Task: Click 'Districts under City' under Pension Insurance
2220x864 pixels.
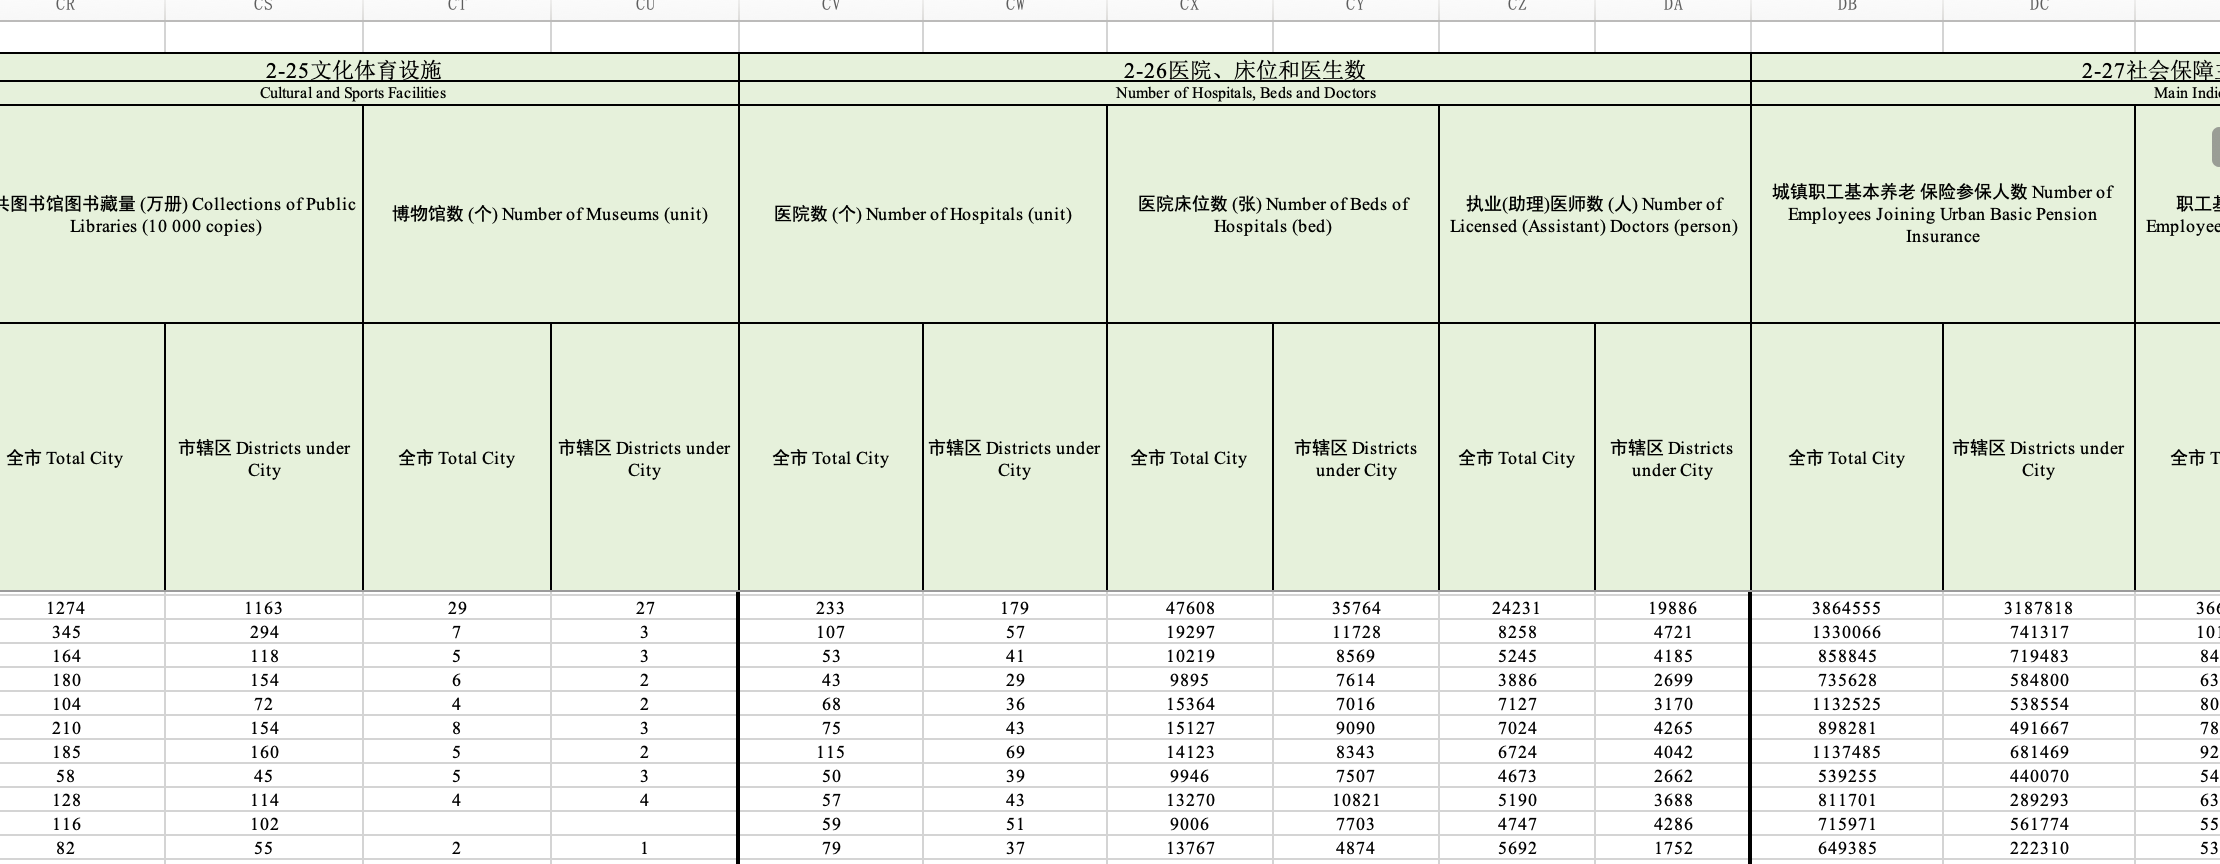Action: pos(2039,458)
